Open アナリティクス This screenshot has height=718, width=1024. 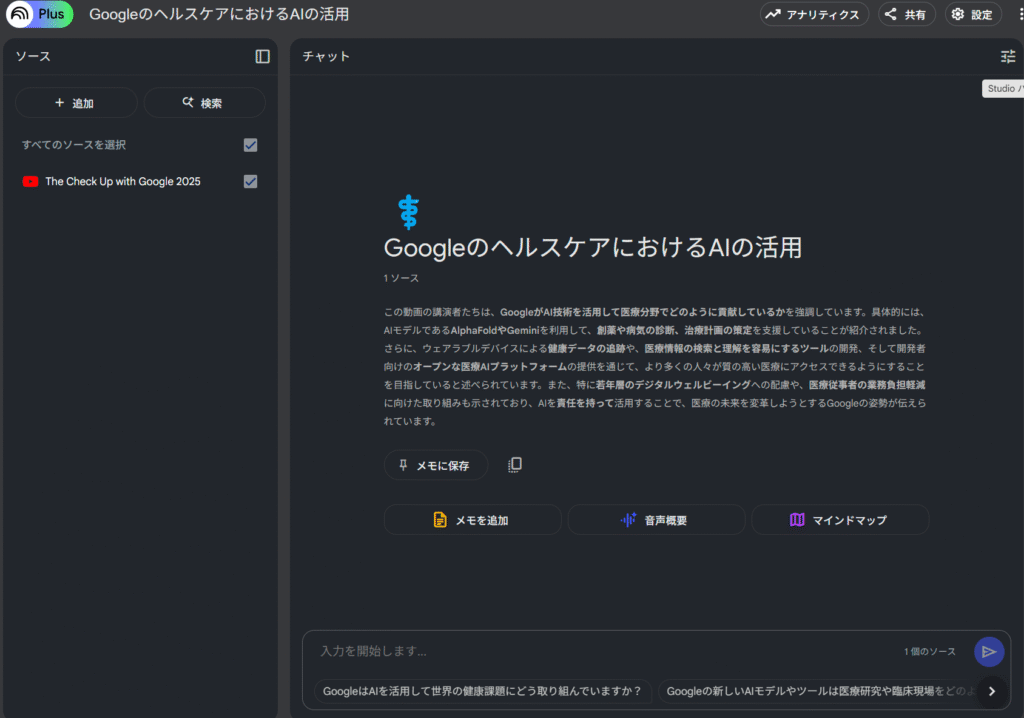click(x=814, y=14)
